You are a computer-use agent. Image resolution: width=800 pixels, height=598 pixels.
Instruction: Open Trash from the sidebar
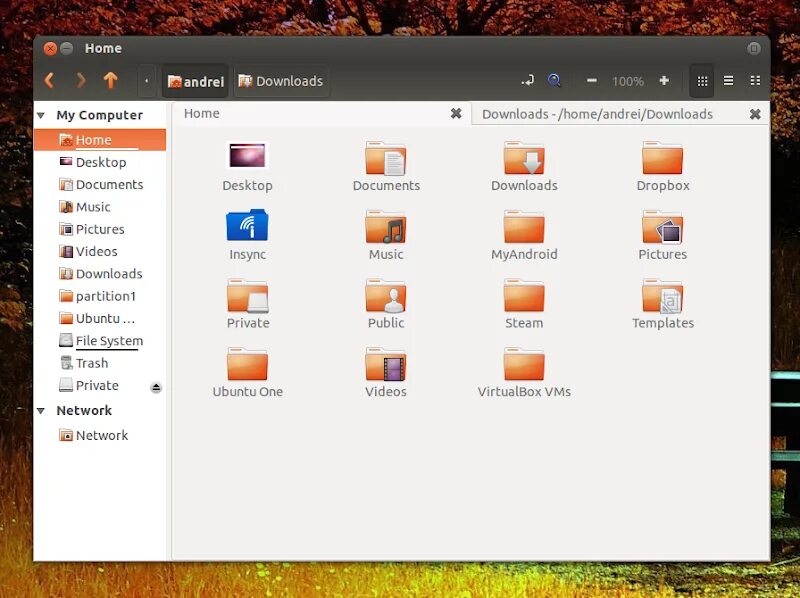(x=93, y=363)
